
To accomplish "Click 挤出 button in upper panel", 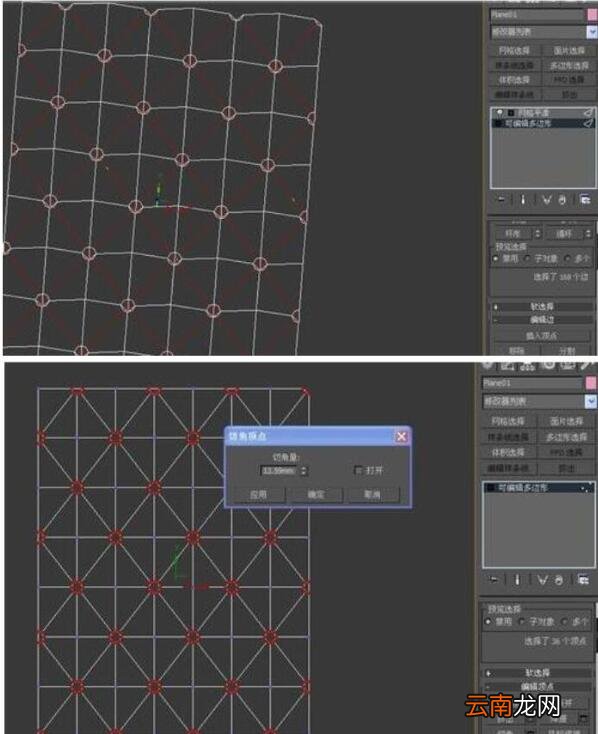I will 569,95.
